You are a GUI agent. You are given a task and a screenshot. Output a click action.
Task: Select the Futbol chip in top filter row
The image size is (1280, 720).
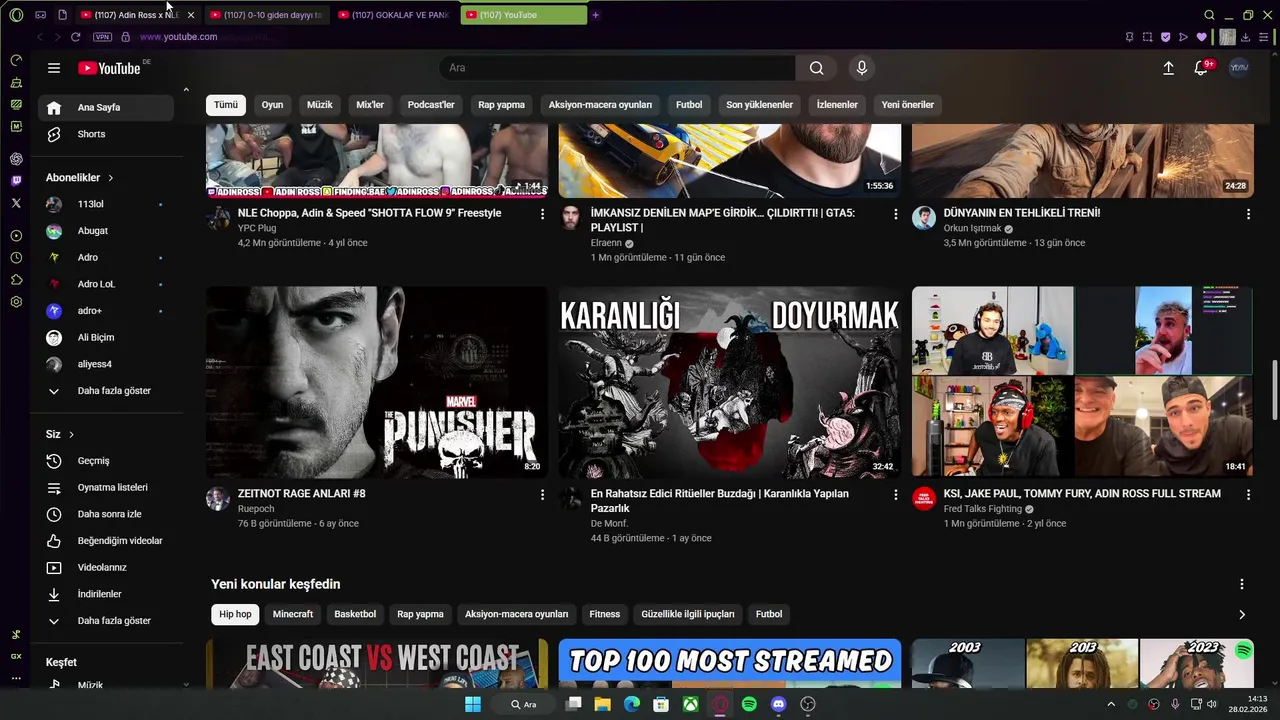689,105
